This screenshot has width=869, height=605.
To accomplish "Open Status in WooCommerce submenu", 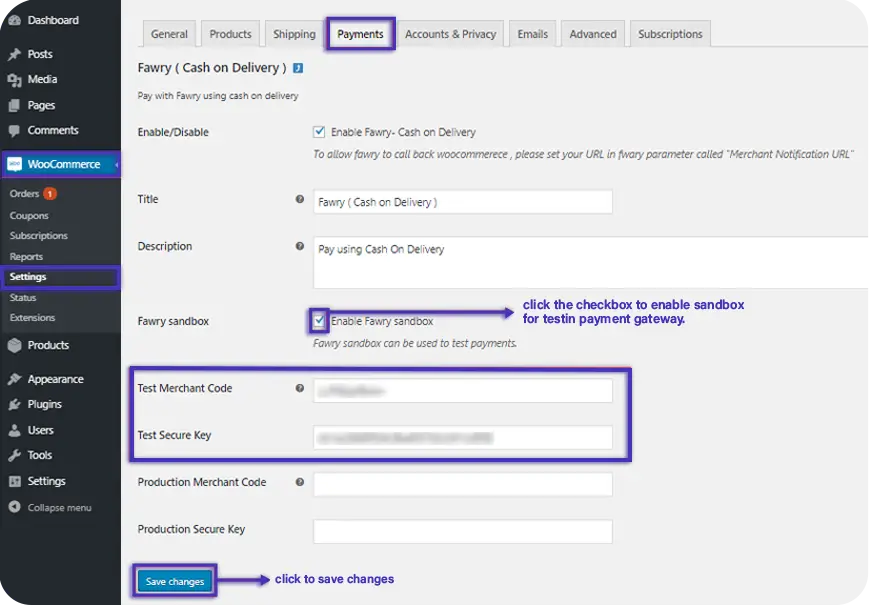I will coord(23,298).
